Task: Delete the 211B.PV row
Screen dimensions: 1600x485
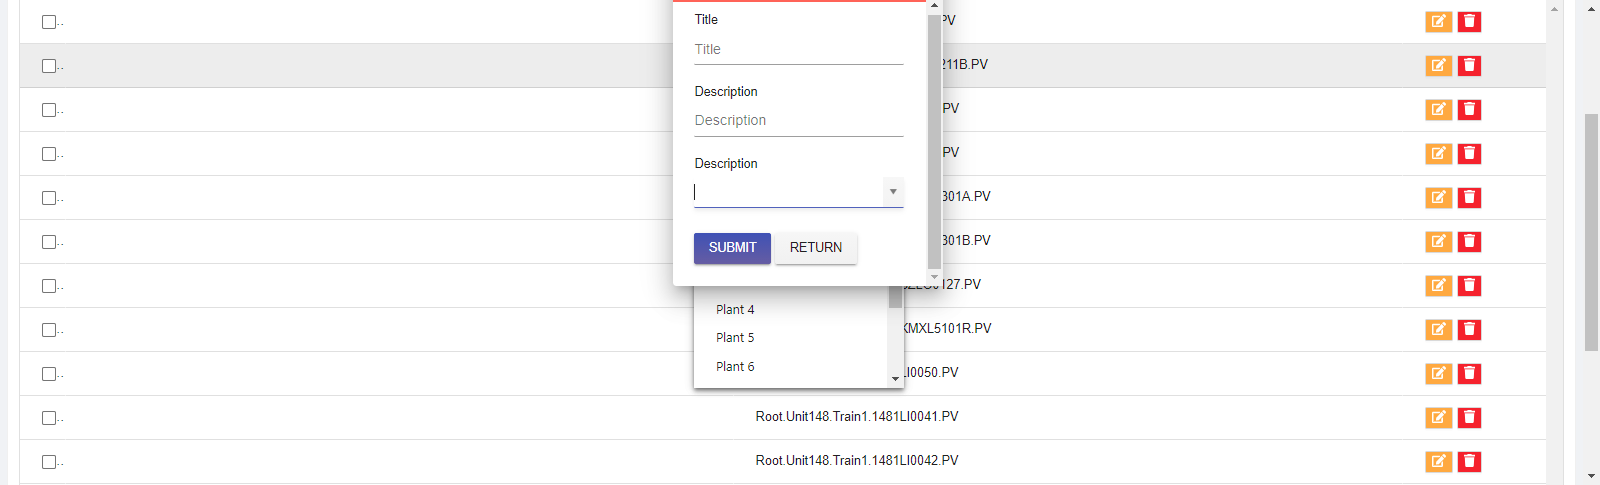Action: pyautogui.click(x=1469, y=65)
